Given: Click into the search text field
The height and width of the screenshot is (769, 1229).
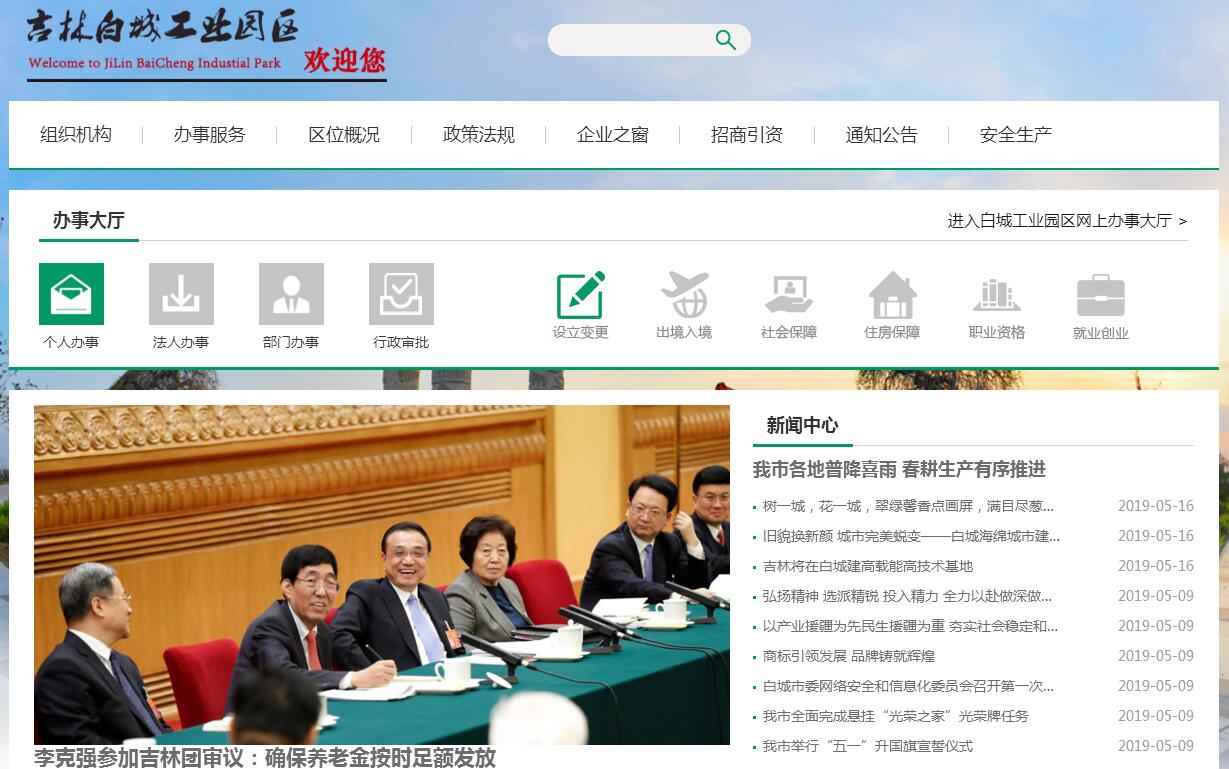Looking at the screenshot, I should 632,40.
